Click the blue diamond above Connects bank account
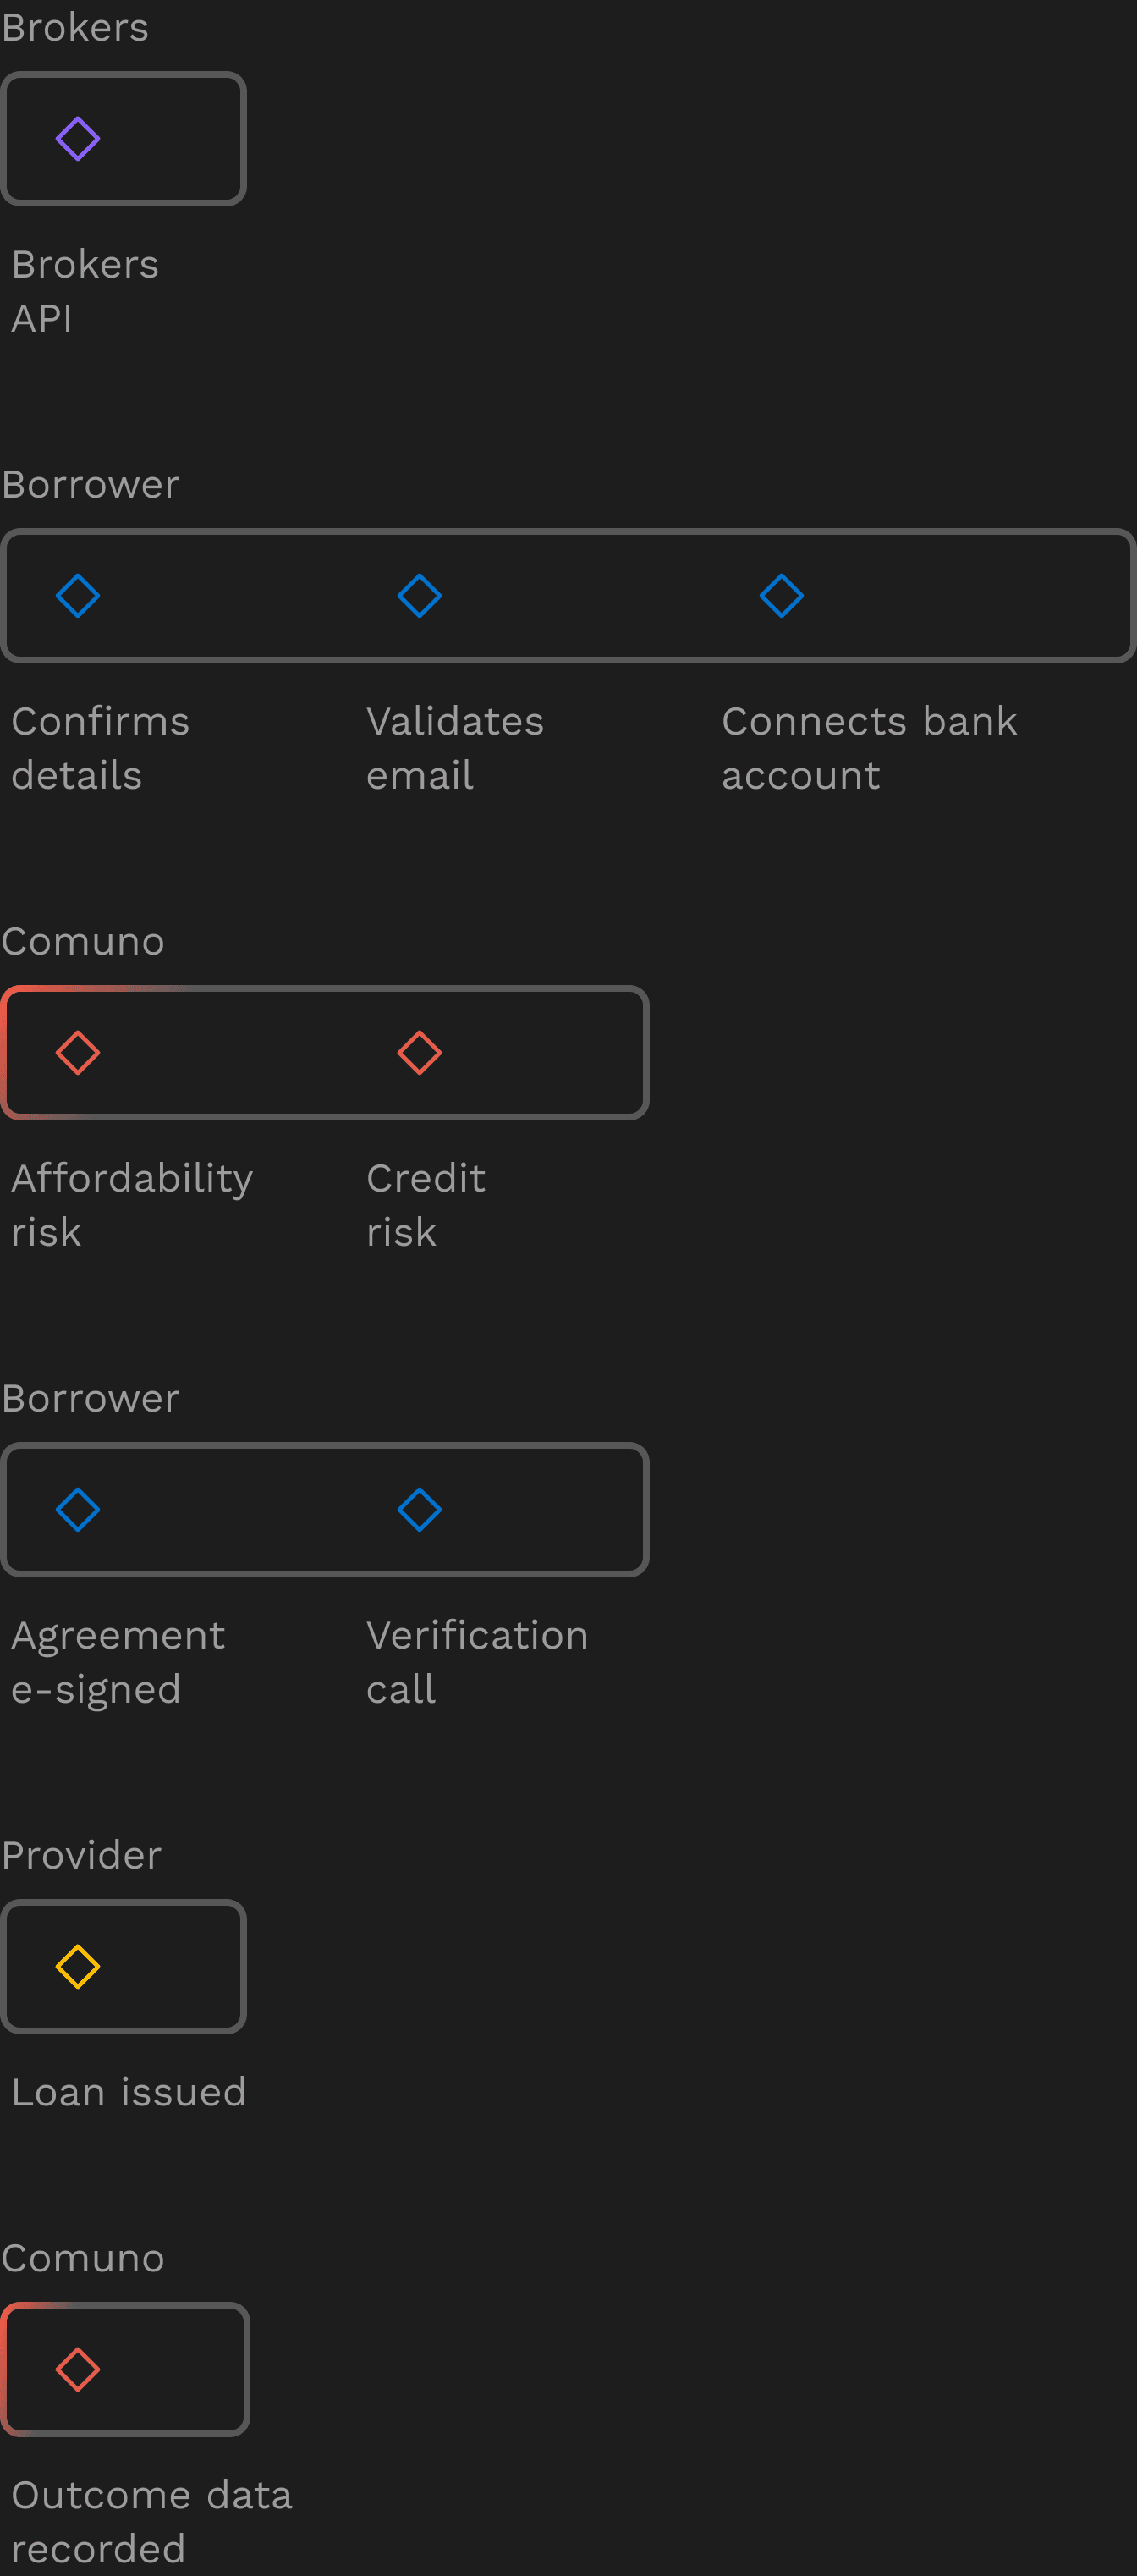Image resolution: width=1137 pixels, height=2576 pixels. tap(781, 596)
